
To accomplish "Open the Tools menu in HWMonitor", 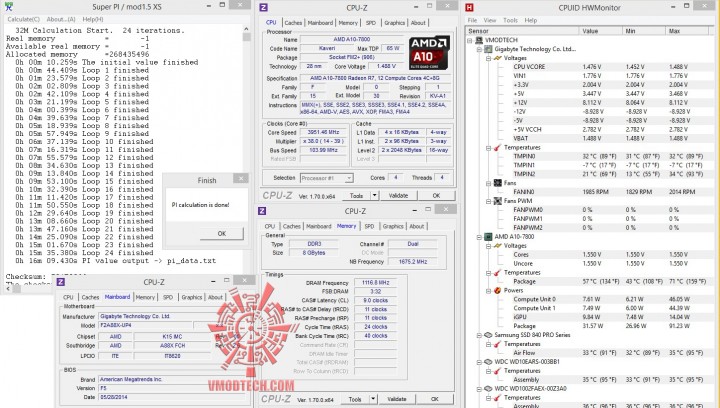I will tap(510, 20).
